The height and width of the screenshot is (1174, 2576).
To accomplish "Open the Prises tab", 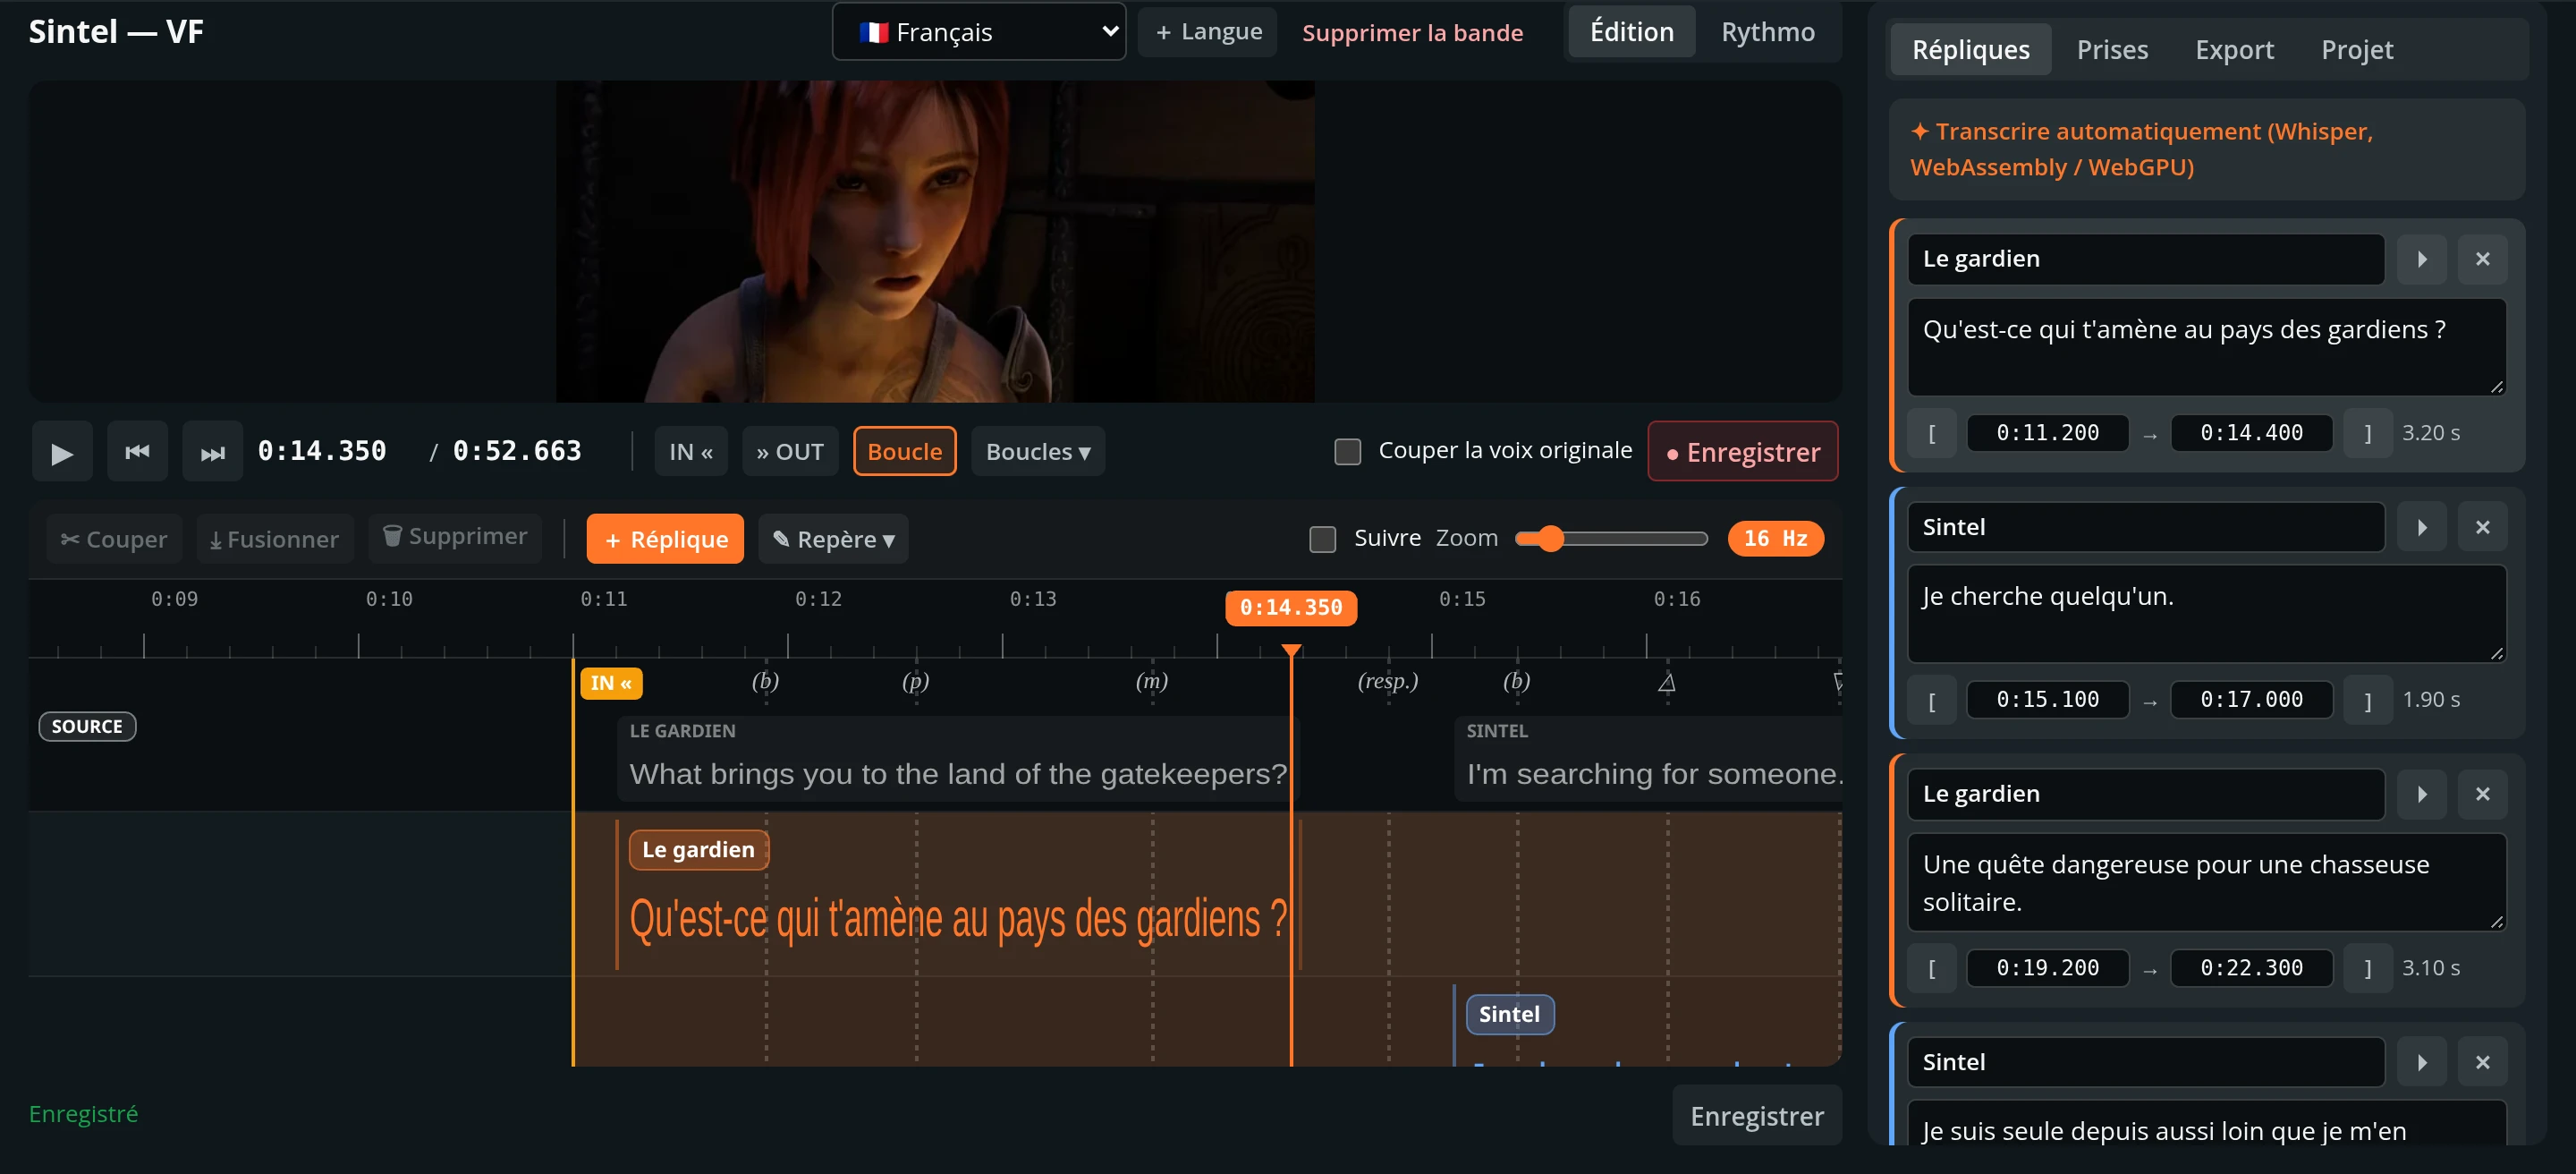I will tap(2112, 50).
